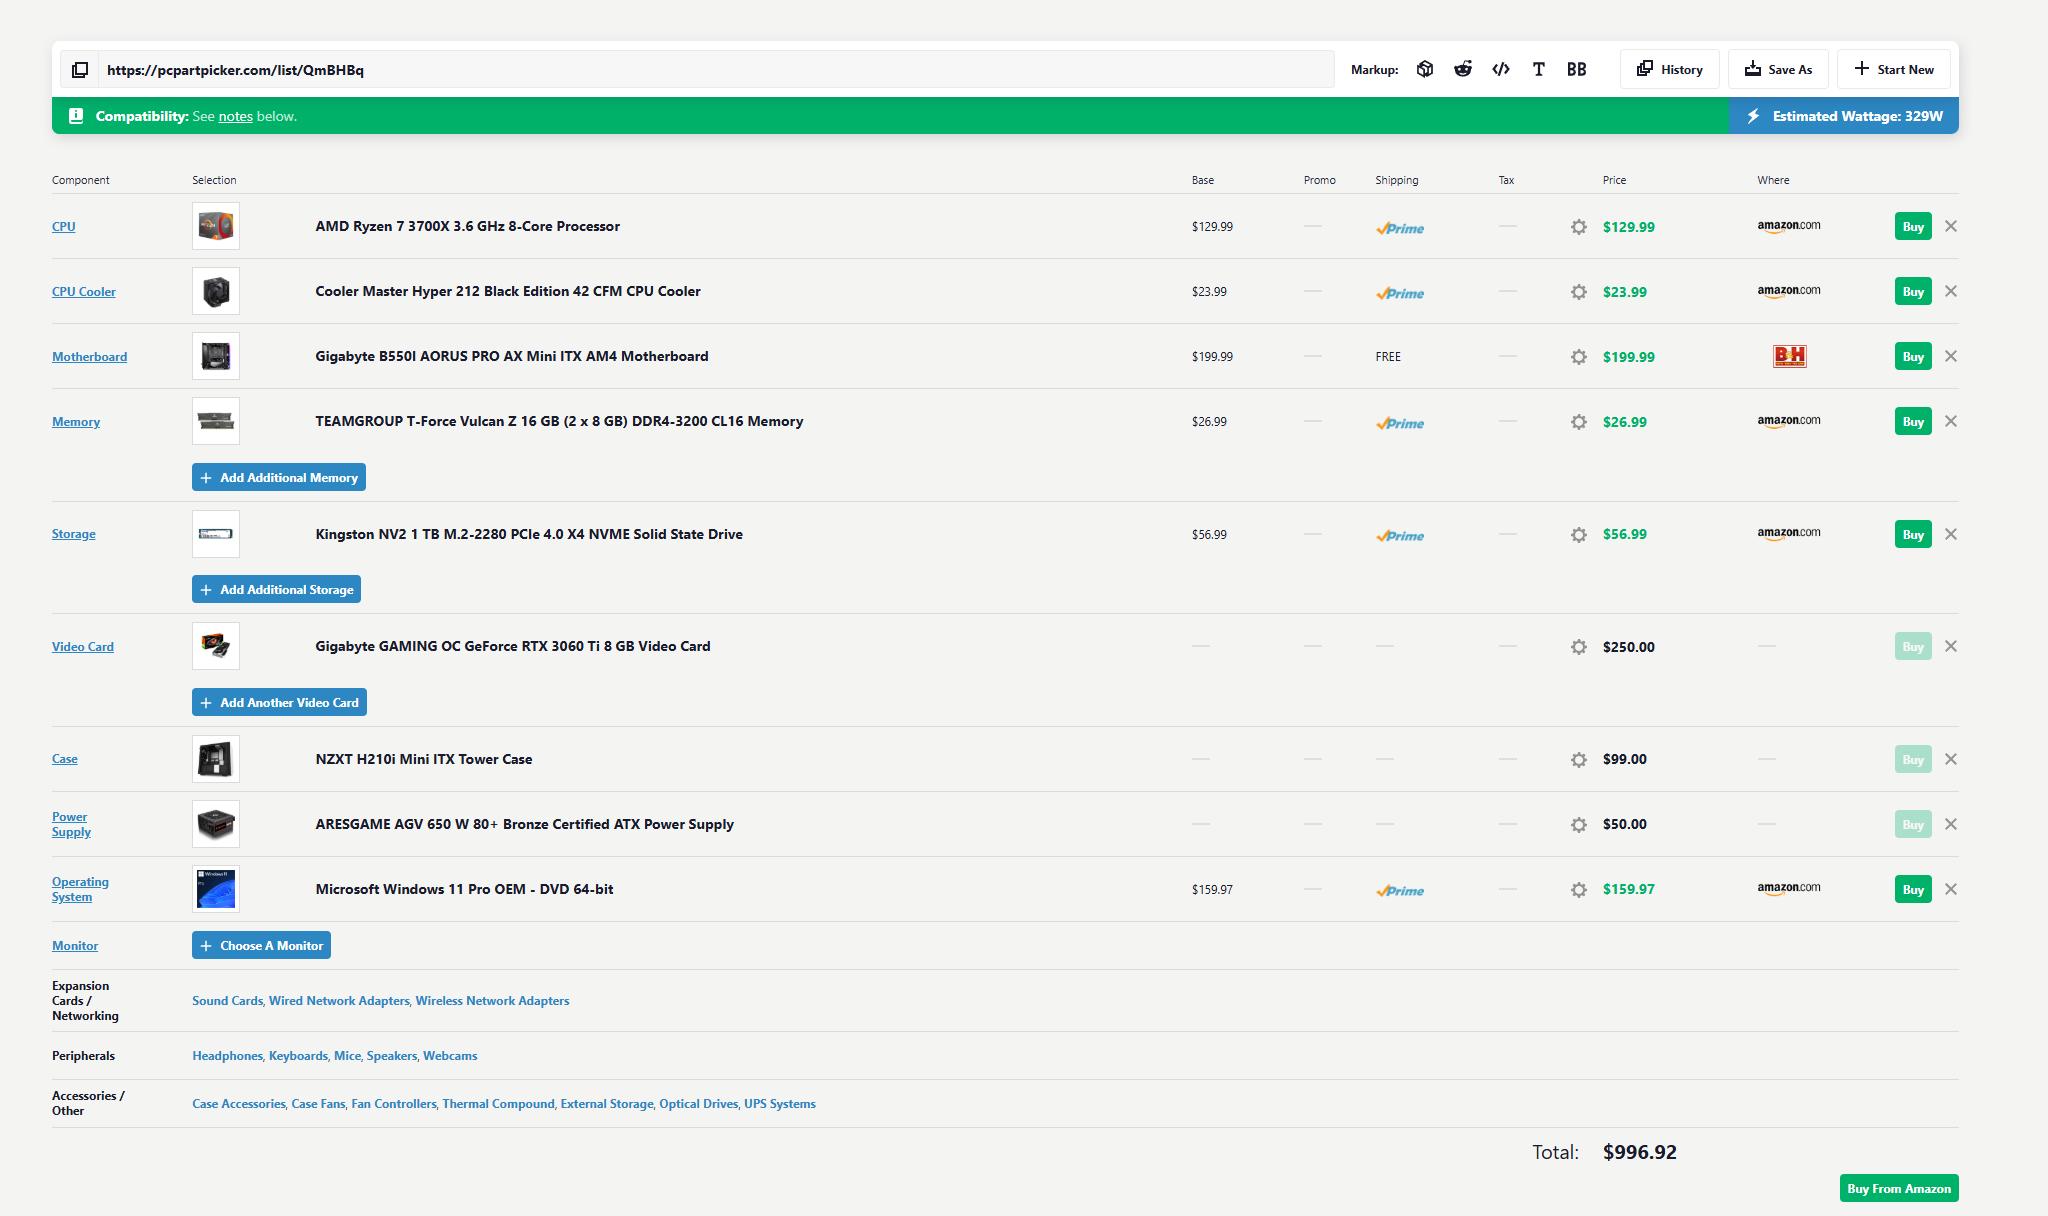Open settings gear for Hyper 212 cooler row
The width and height of the screenshot is (2048, 1216).
[x=1579, y=292]
